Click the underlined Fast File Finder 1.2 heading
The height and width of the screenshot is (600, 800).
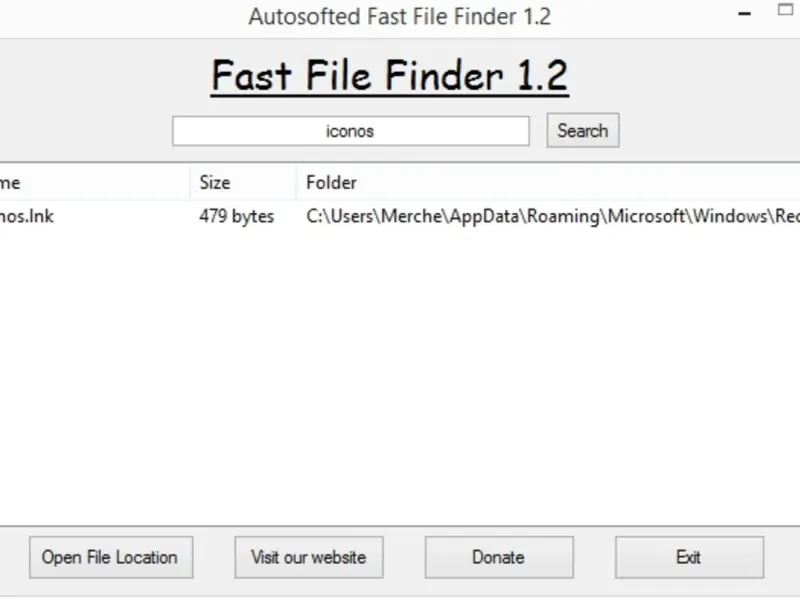point(389,76)
